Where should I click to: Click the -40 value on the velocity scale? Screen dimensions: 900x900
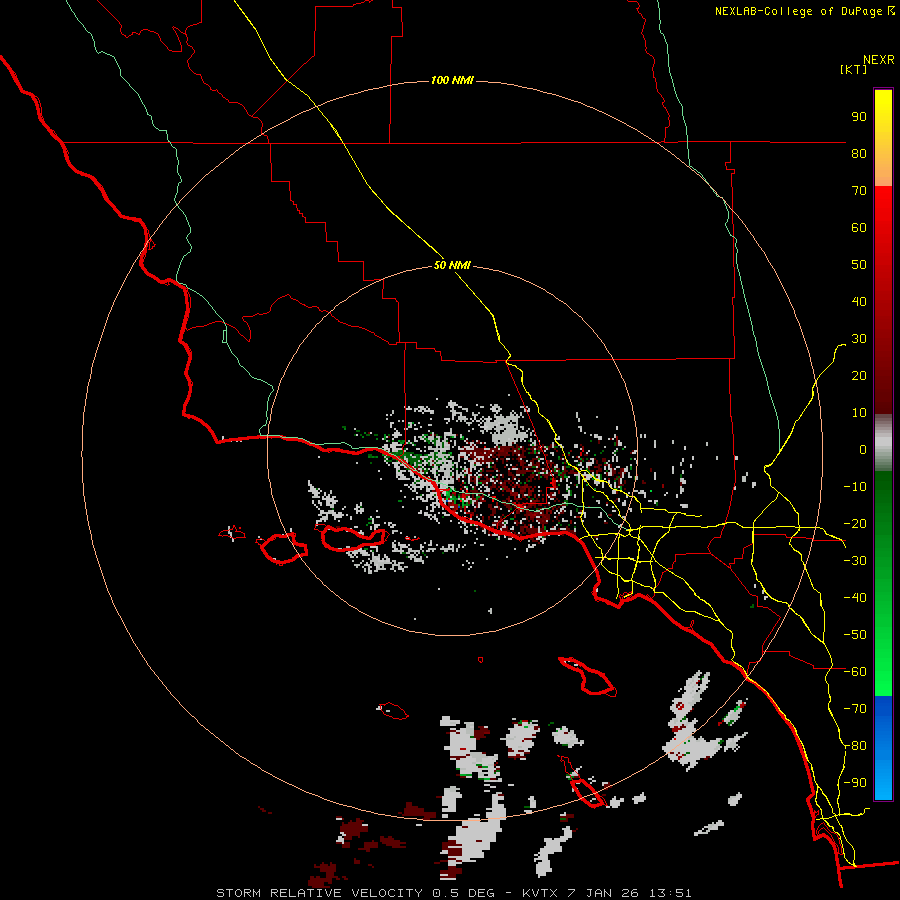coord(855,598)
